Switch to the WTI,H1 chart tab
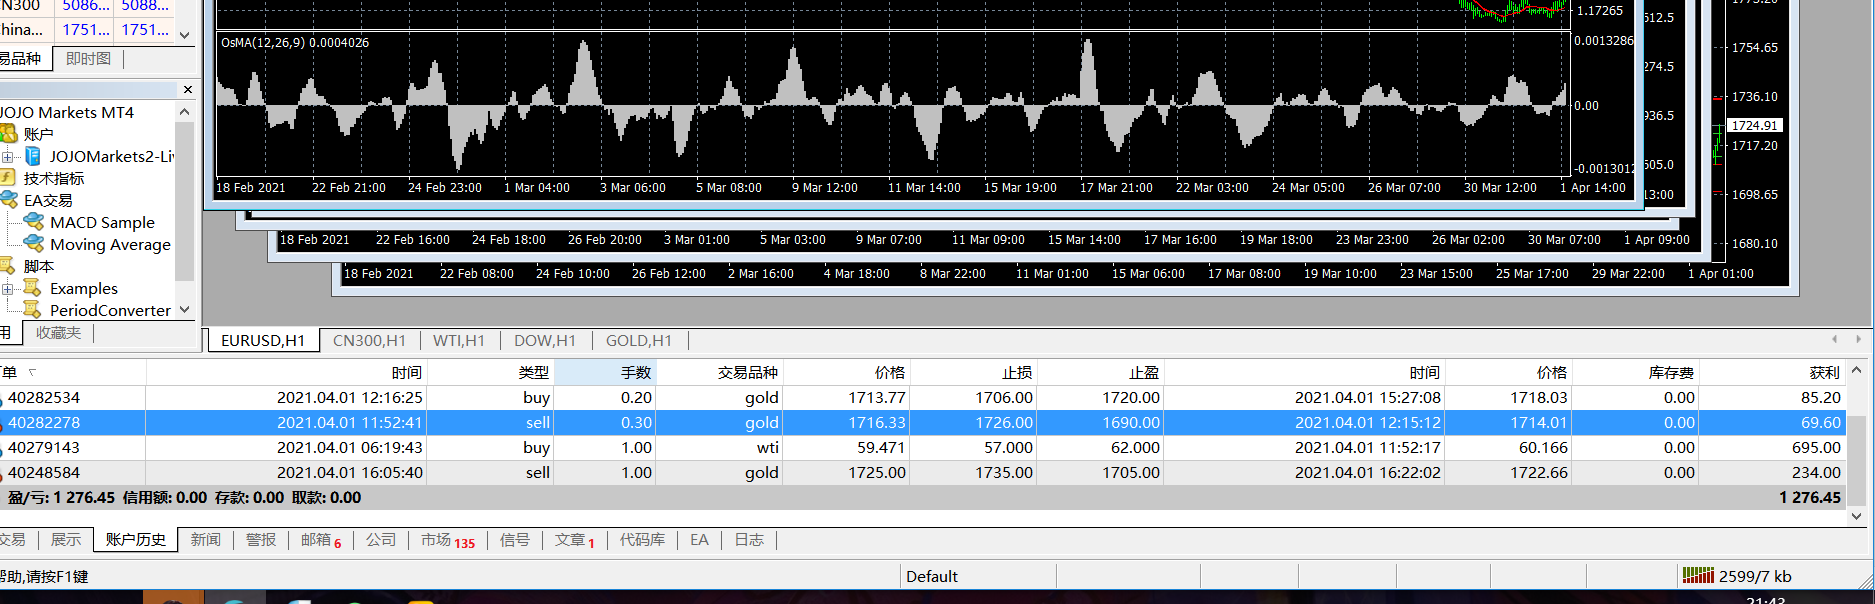The image size is (1875, 604). click(x=458, y=341)
